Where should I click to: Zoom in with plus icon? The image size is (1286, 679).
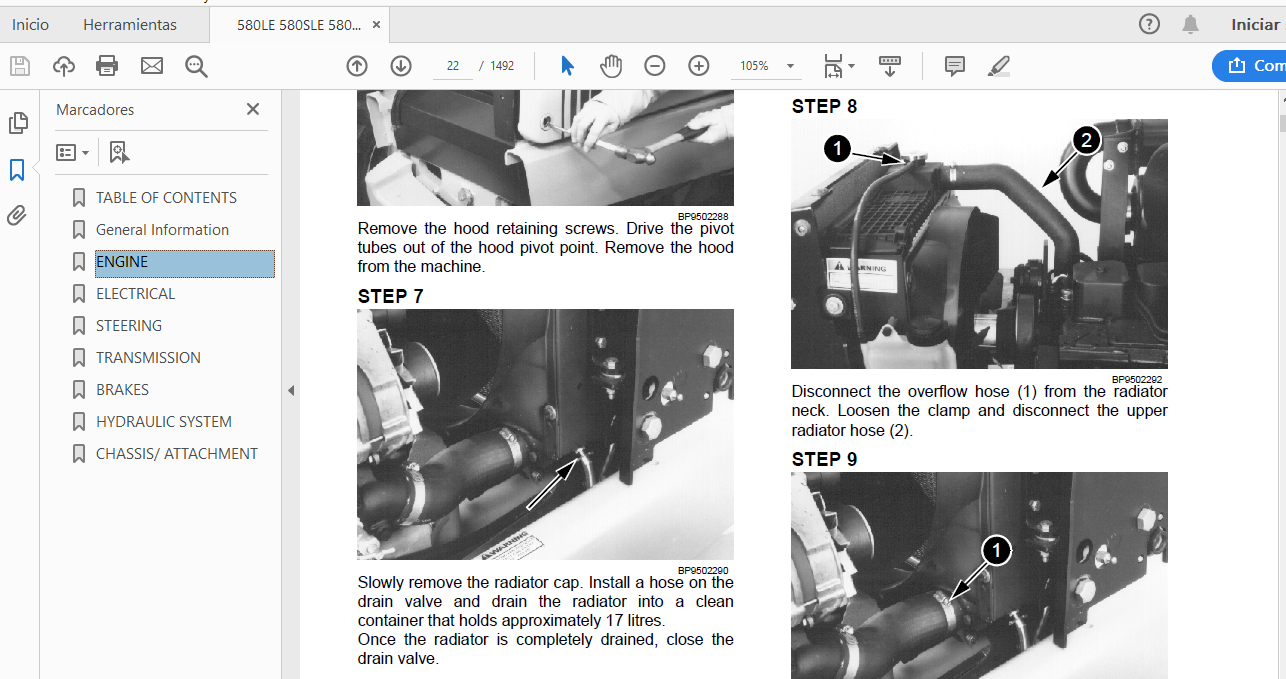(x=699, y=66)
